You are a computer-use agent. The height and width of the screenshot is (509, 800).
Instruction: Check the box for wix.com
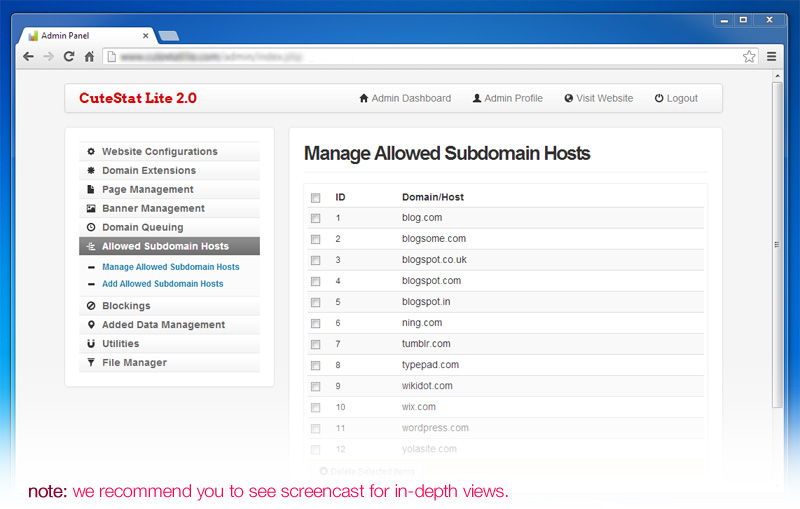(315, 408)
